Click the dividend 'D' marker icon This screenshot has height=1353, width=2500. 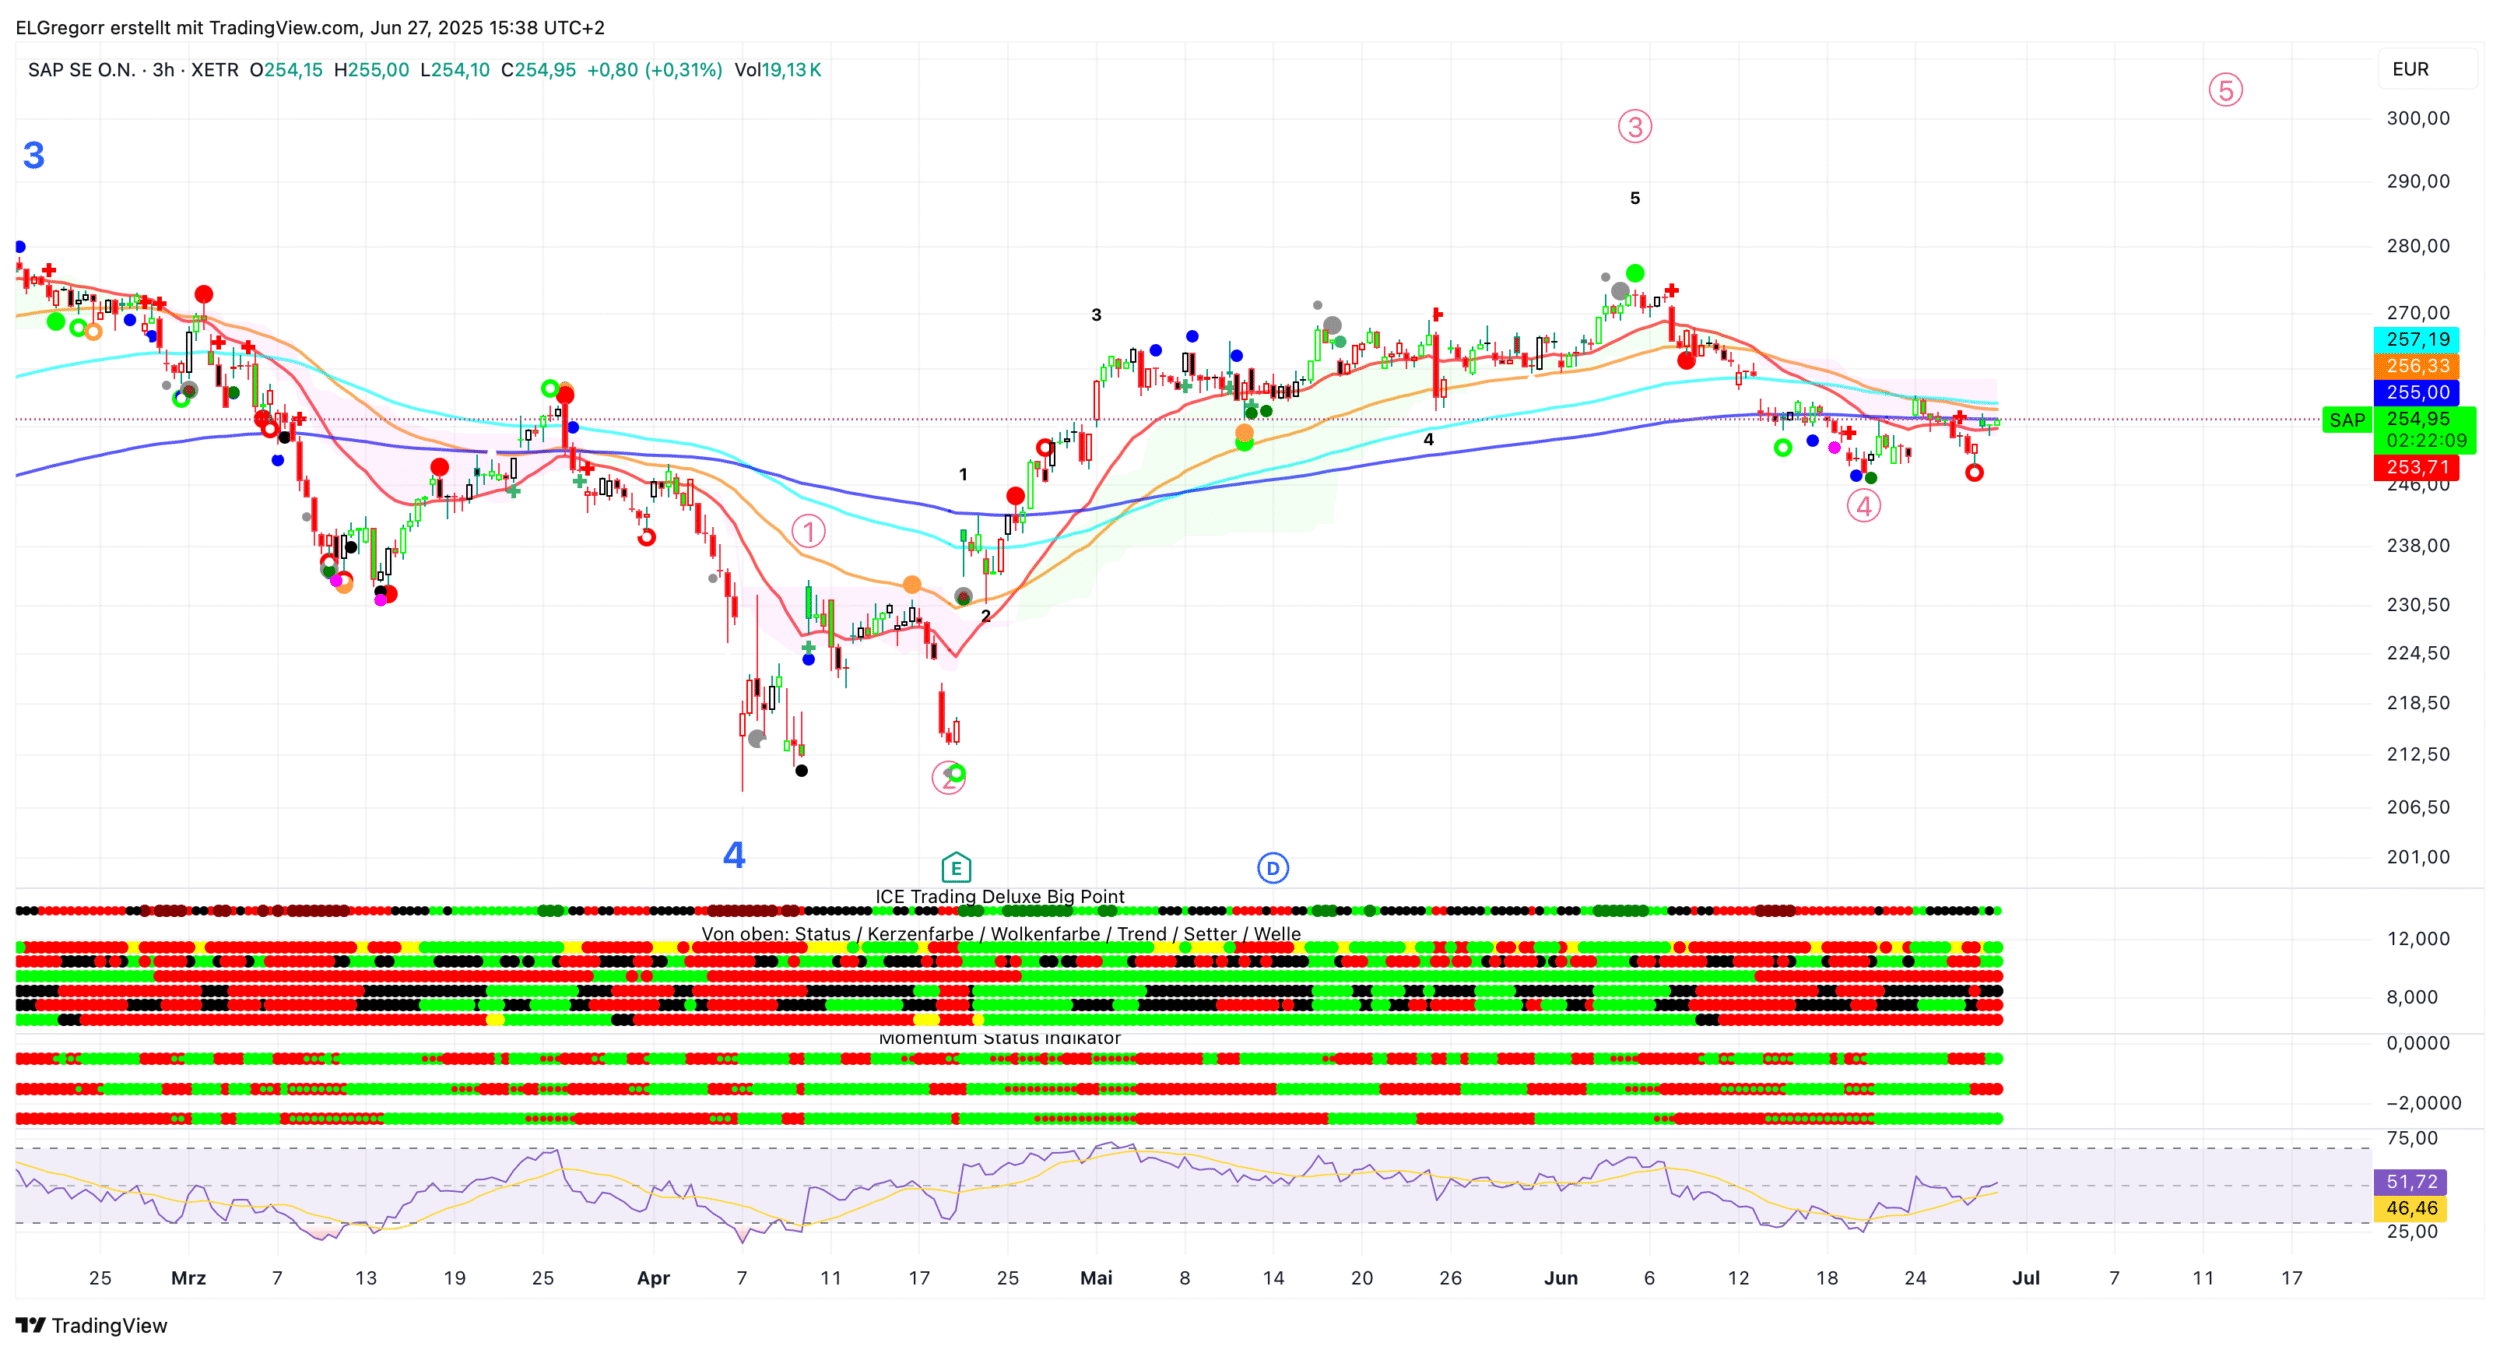[1272, 868]
